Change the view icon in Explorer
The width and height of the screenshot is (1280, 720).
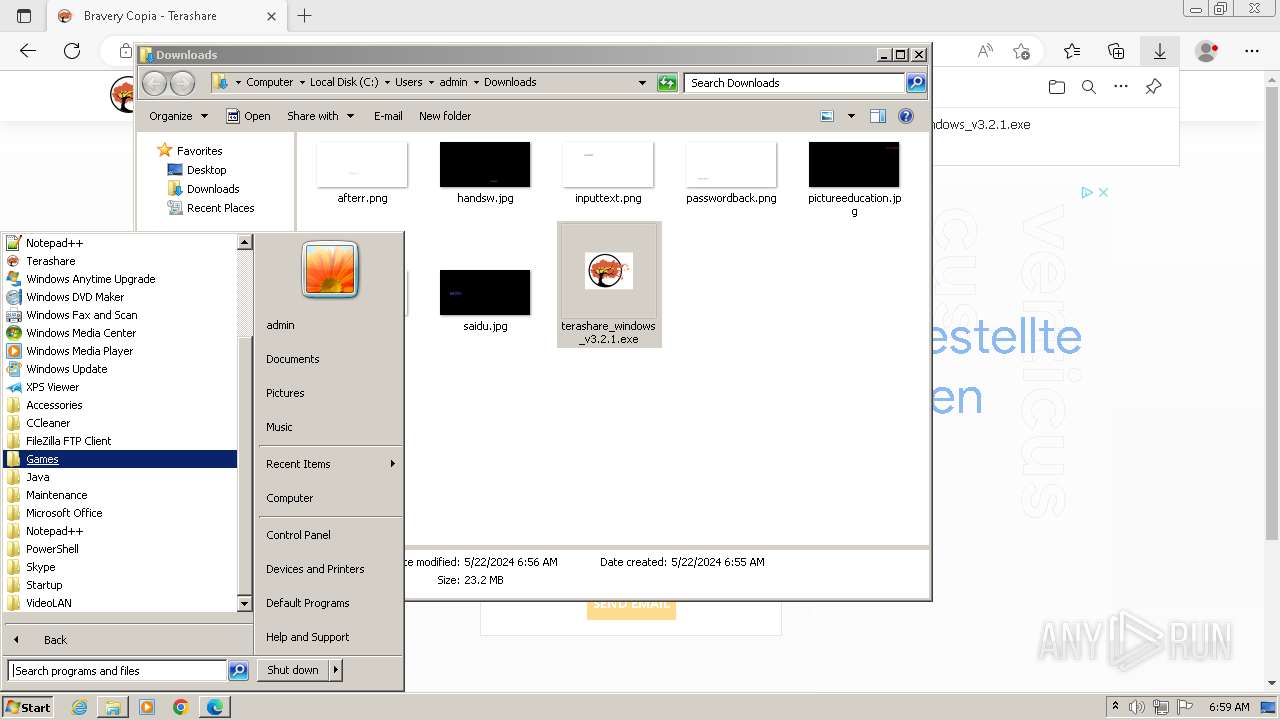(827, 116)
